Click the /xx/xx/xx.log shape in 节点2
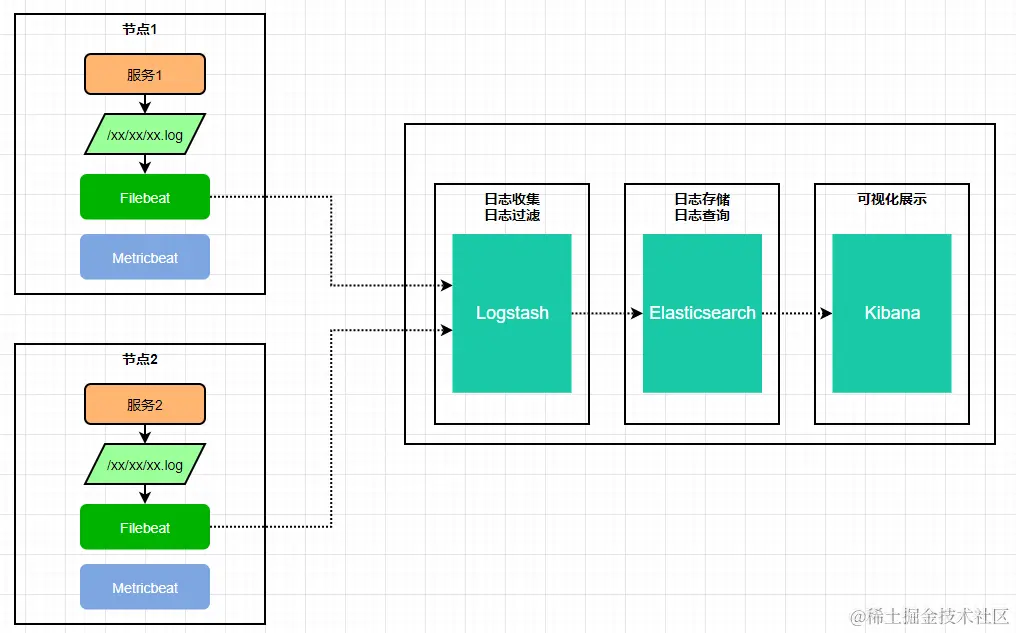The height and width of the screenshot is (633, 1016). click(144, 465)
